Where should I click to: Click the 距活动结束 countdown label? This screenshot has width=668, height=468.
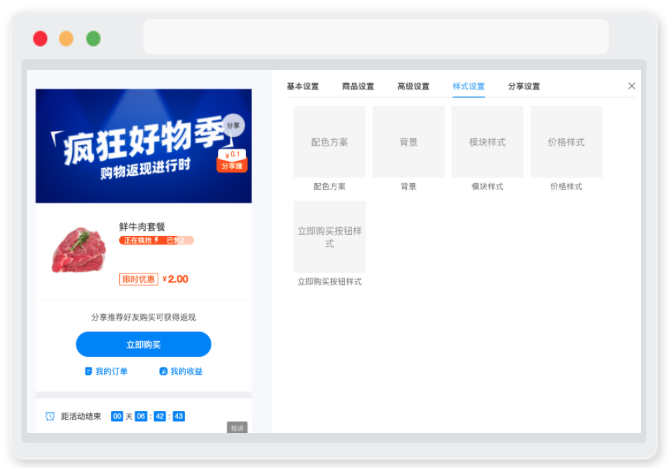coord(81,416)
